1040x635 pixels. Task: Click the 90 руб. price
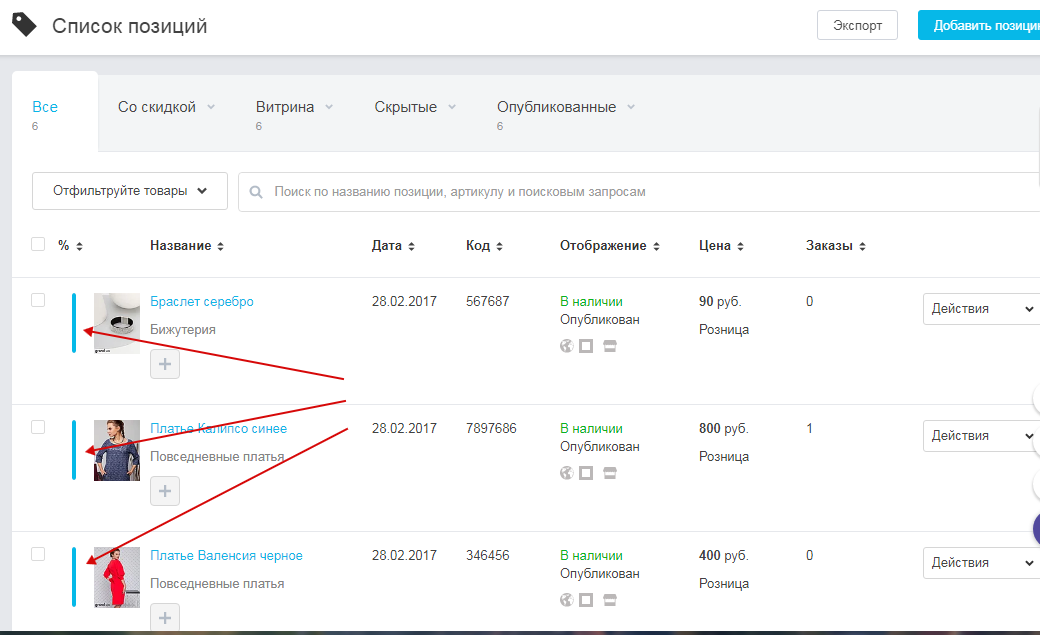point(720,301)
